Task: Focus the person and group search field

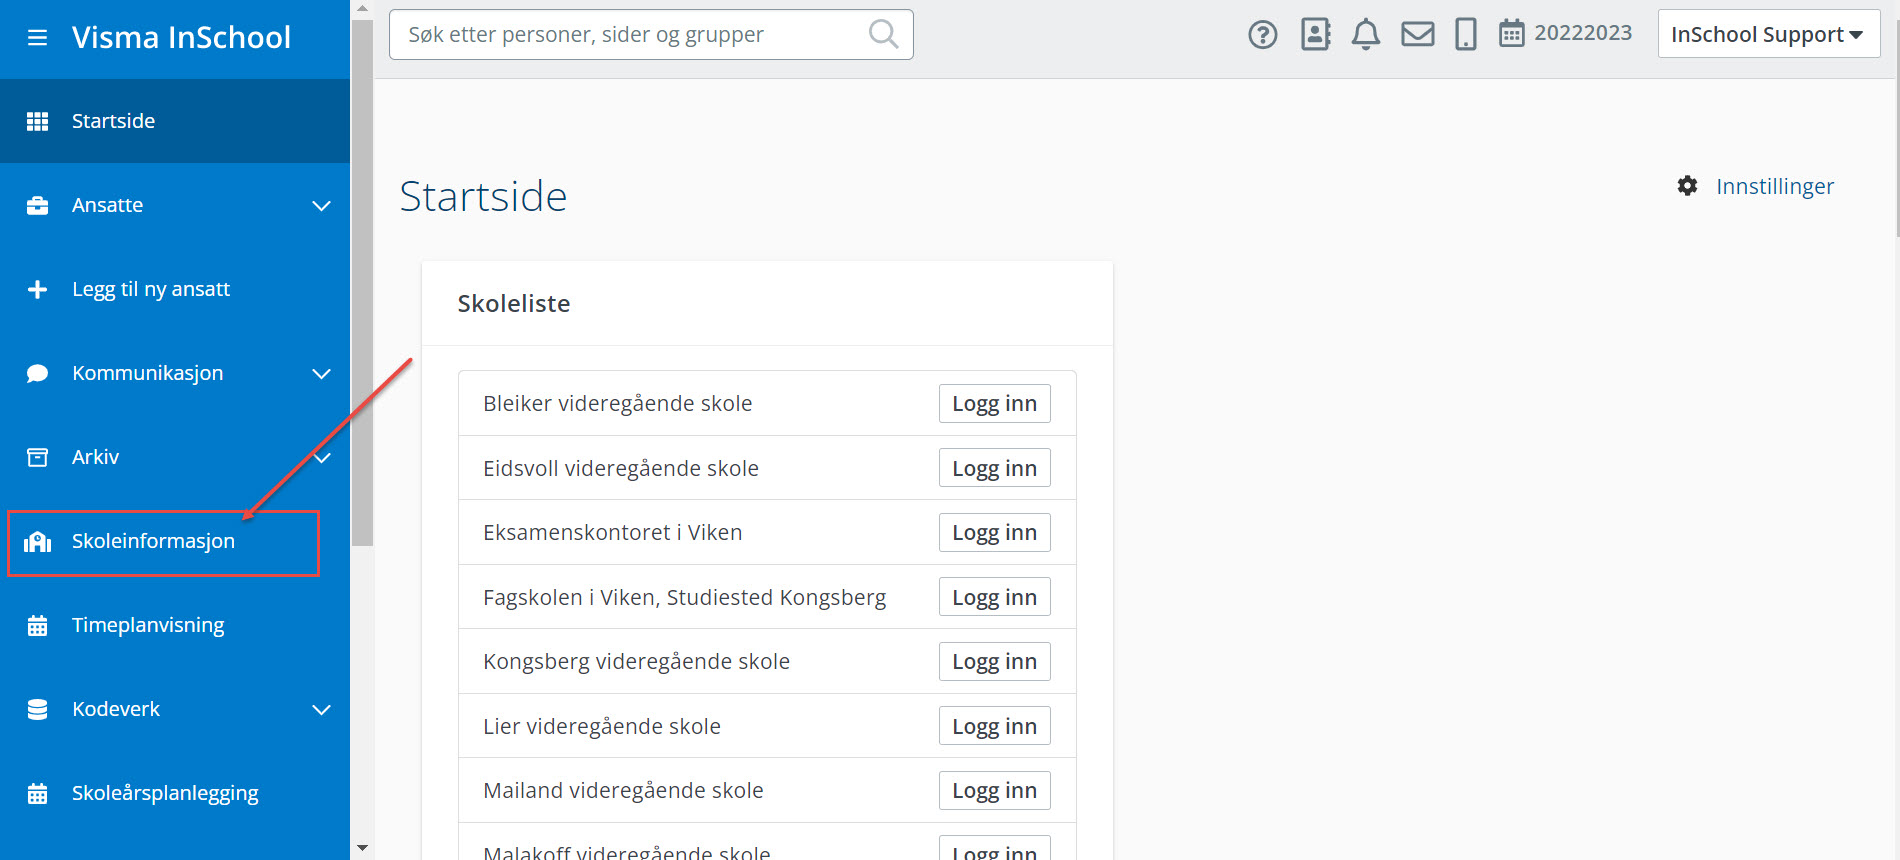Action: click(x=651, y=35)
